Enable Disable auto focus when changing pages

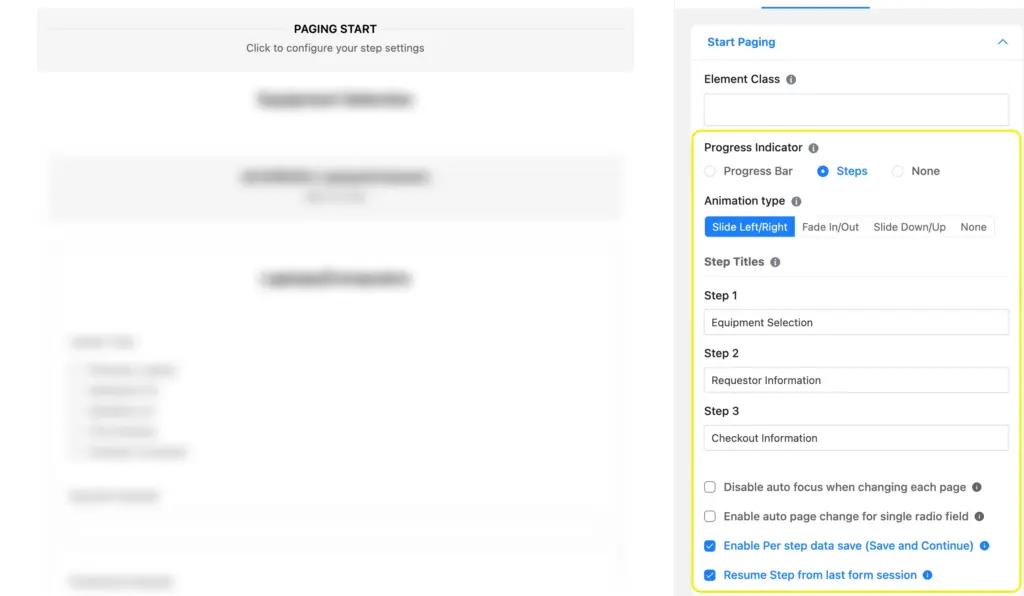(710, 486)
